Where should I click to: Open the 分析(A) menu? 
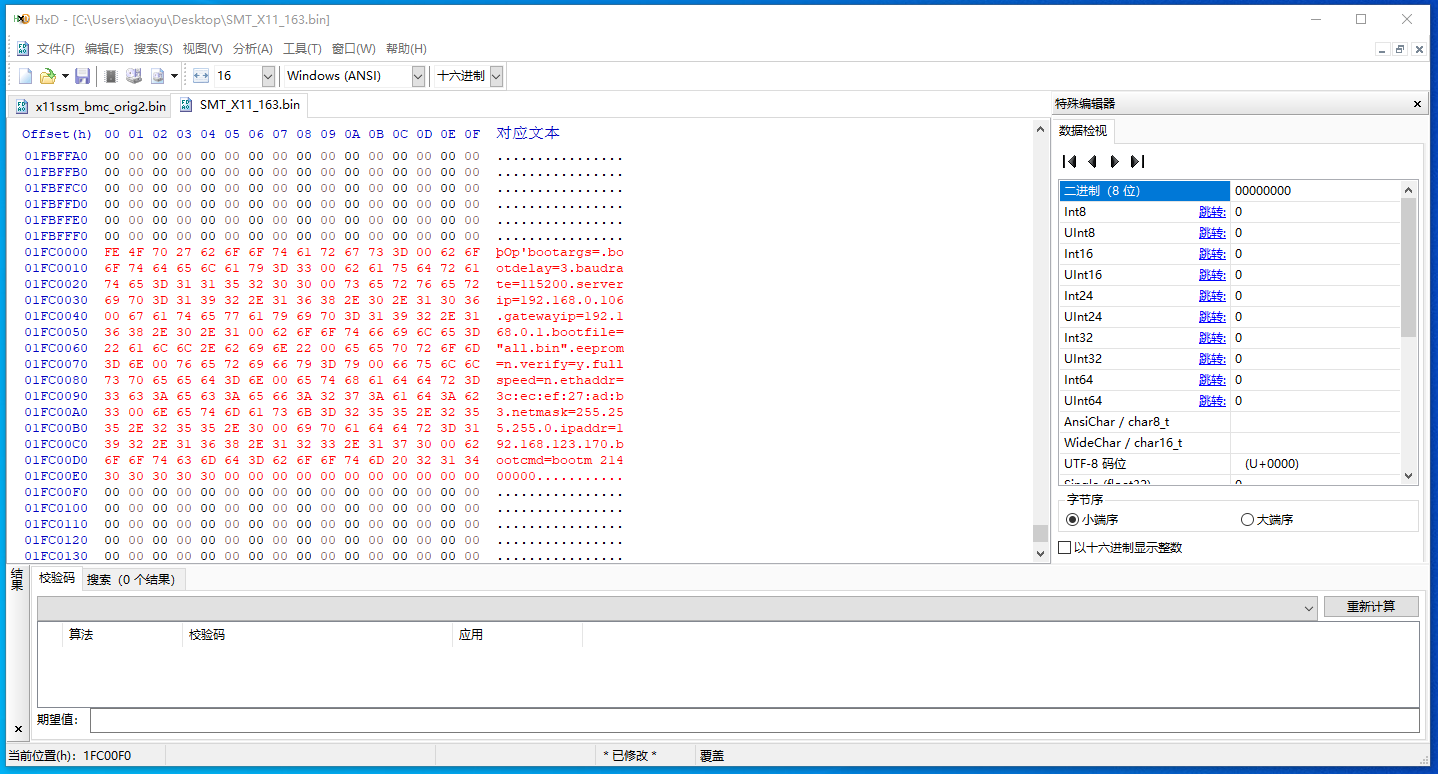(252, 49)
